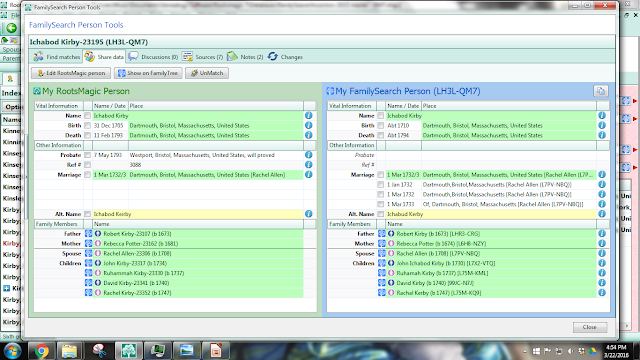Viewport: 640px width, 360px height.
Task: Select FamilySearch David Kirby (b 1740) row
Action: pos(491,283)
